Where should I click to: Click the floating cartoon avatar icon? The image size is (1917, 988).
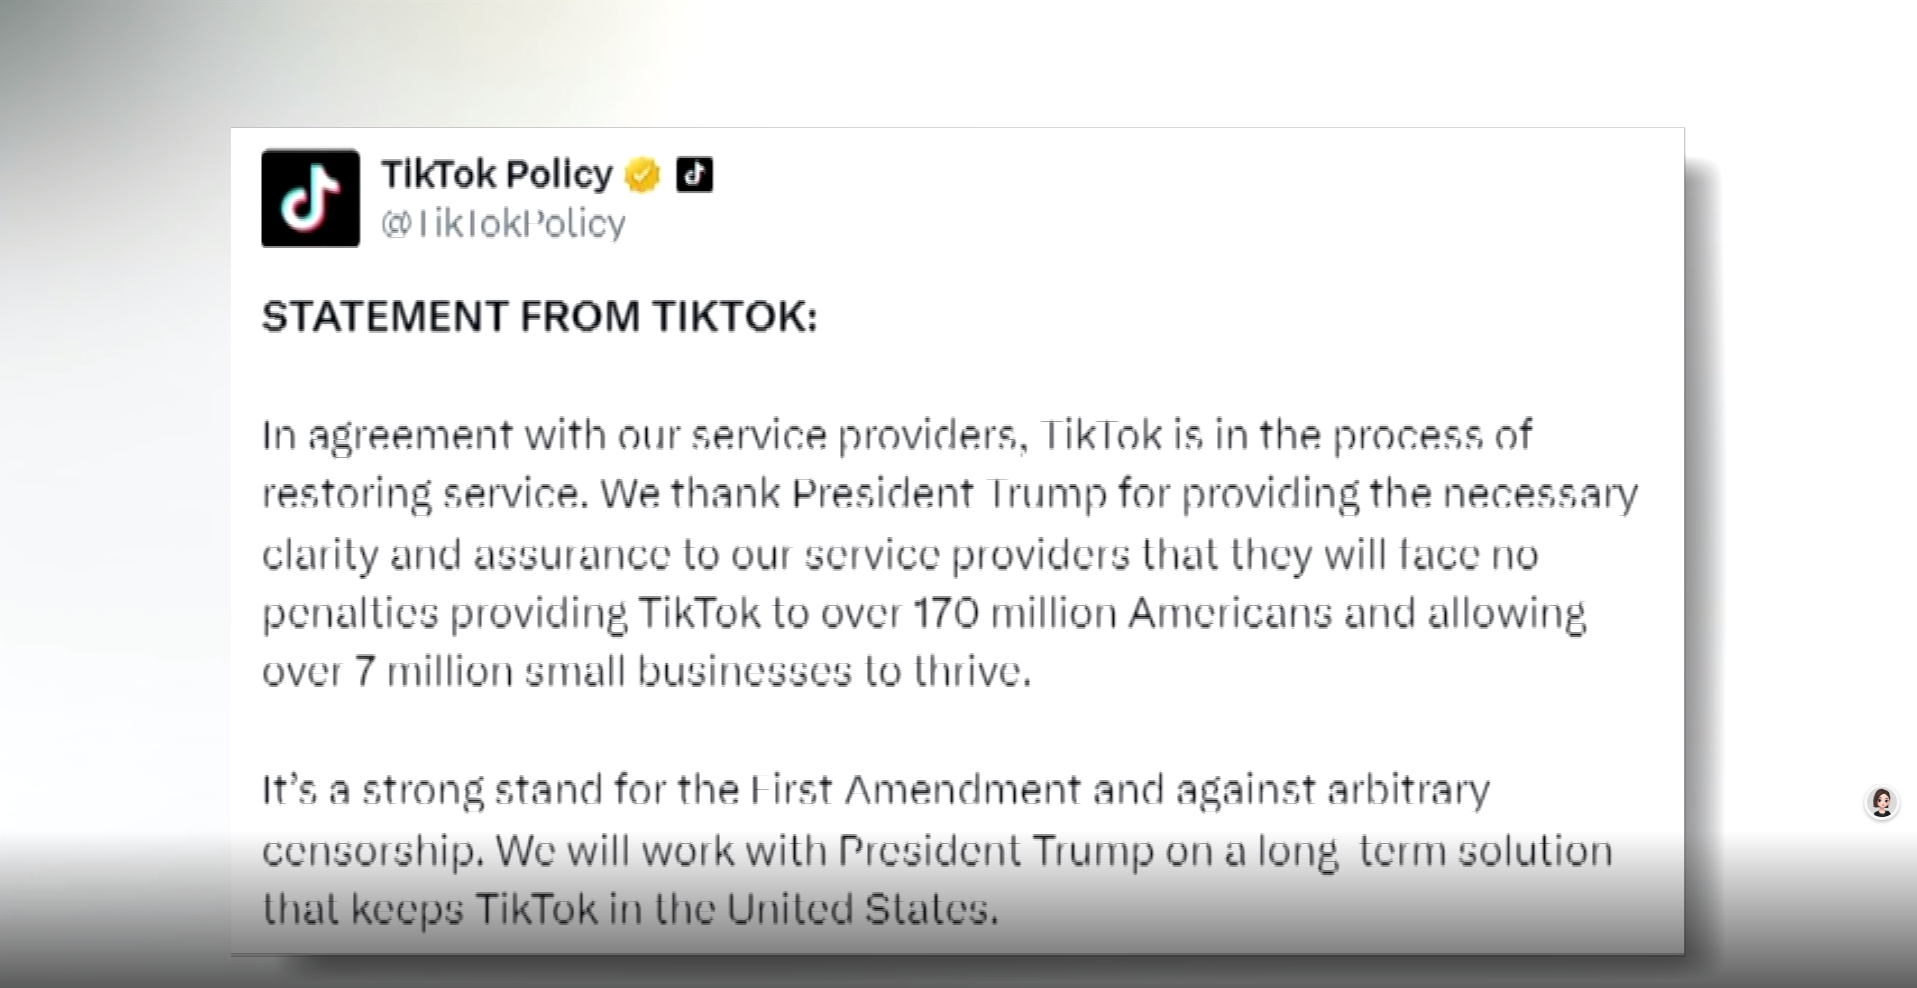[1881, 803]
